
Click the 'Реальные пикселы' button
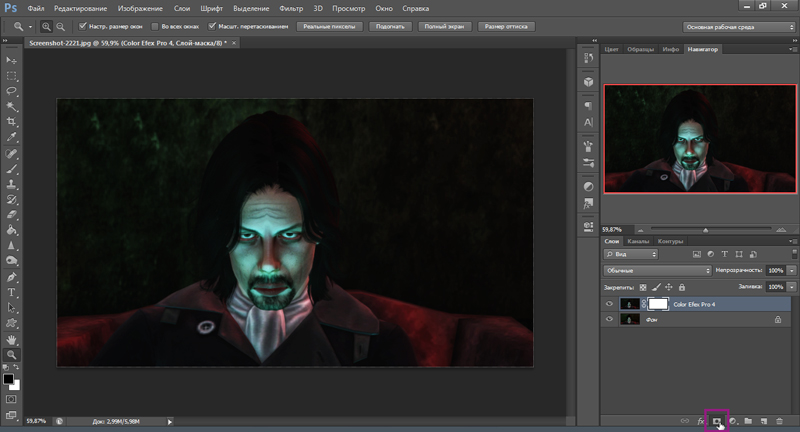pos(329,27)
